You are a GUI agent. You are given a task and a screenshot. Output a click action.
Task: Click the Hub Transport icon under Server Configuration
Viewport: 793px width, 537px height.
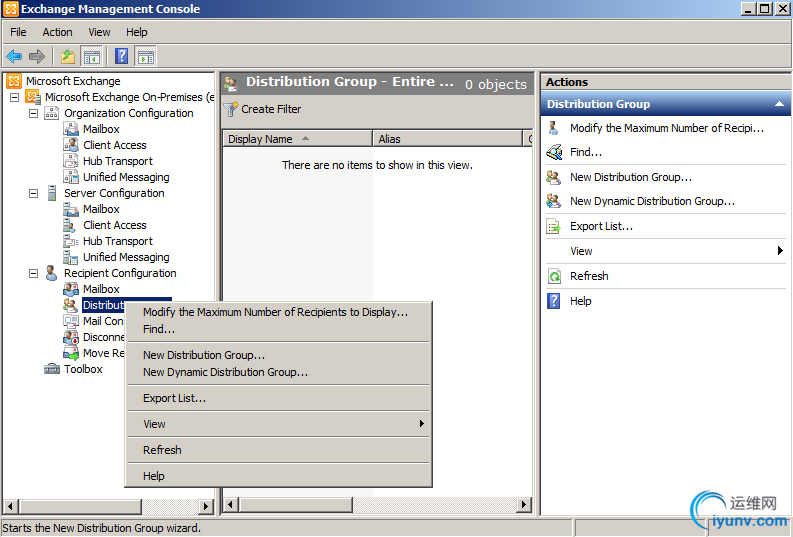71,241
